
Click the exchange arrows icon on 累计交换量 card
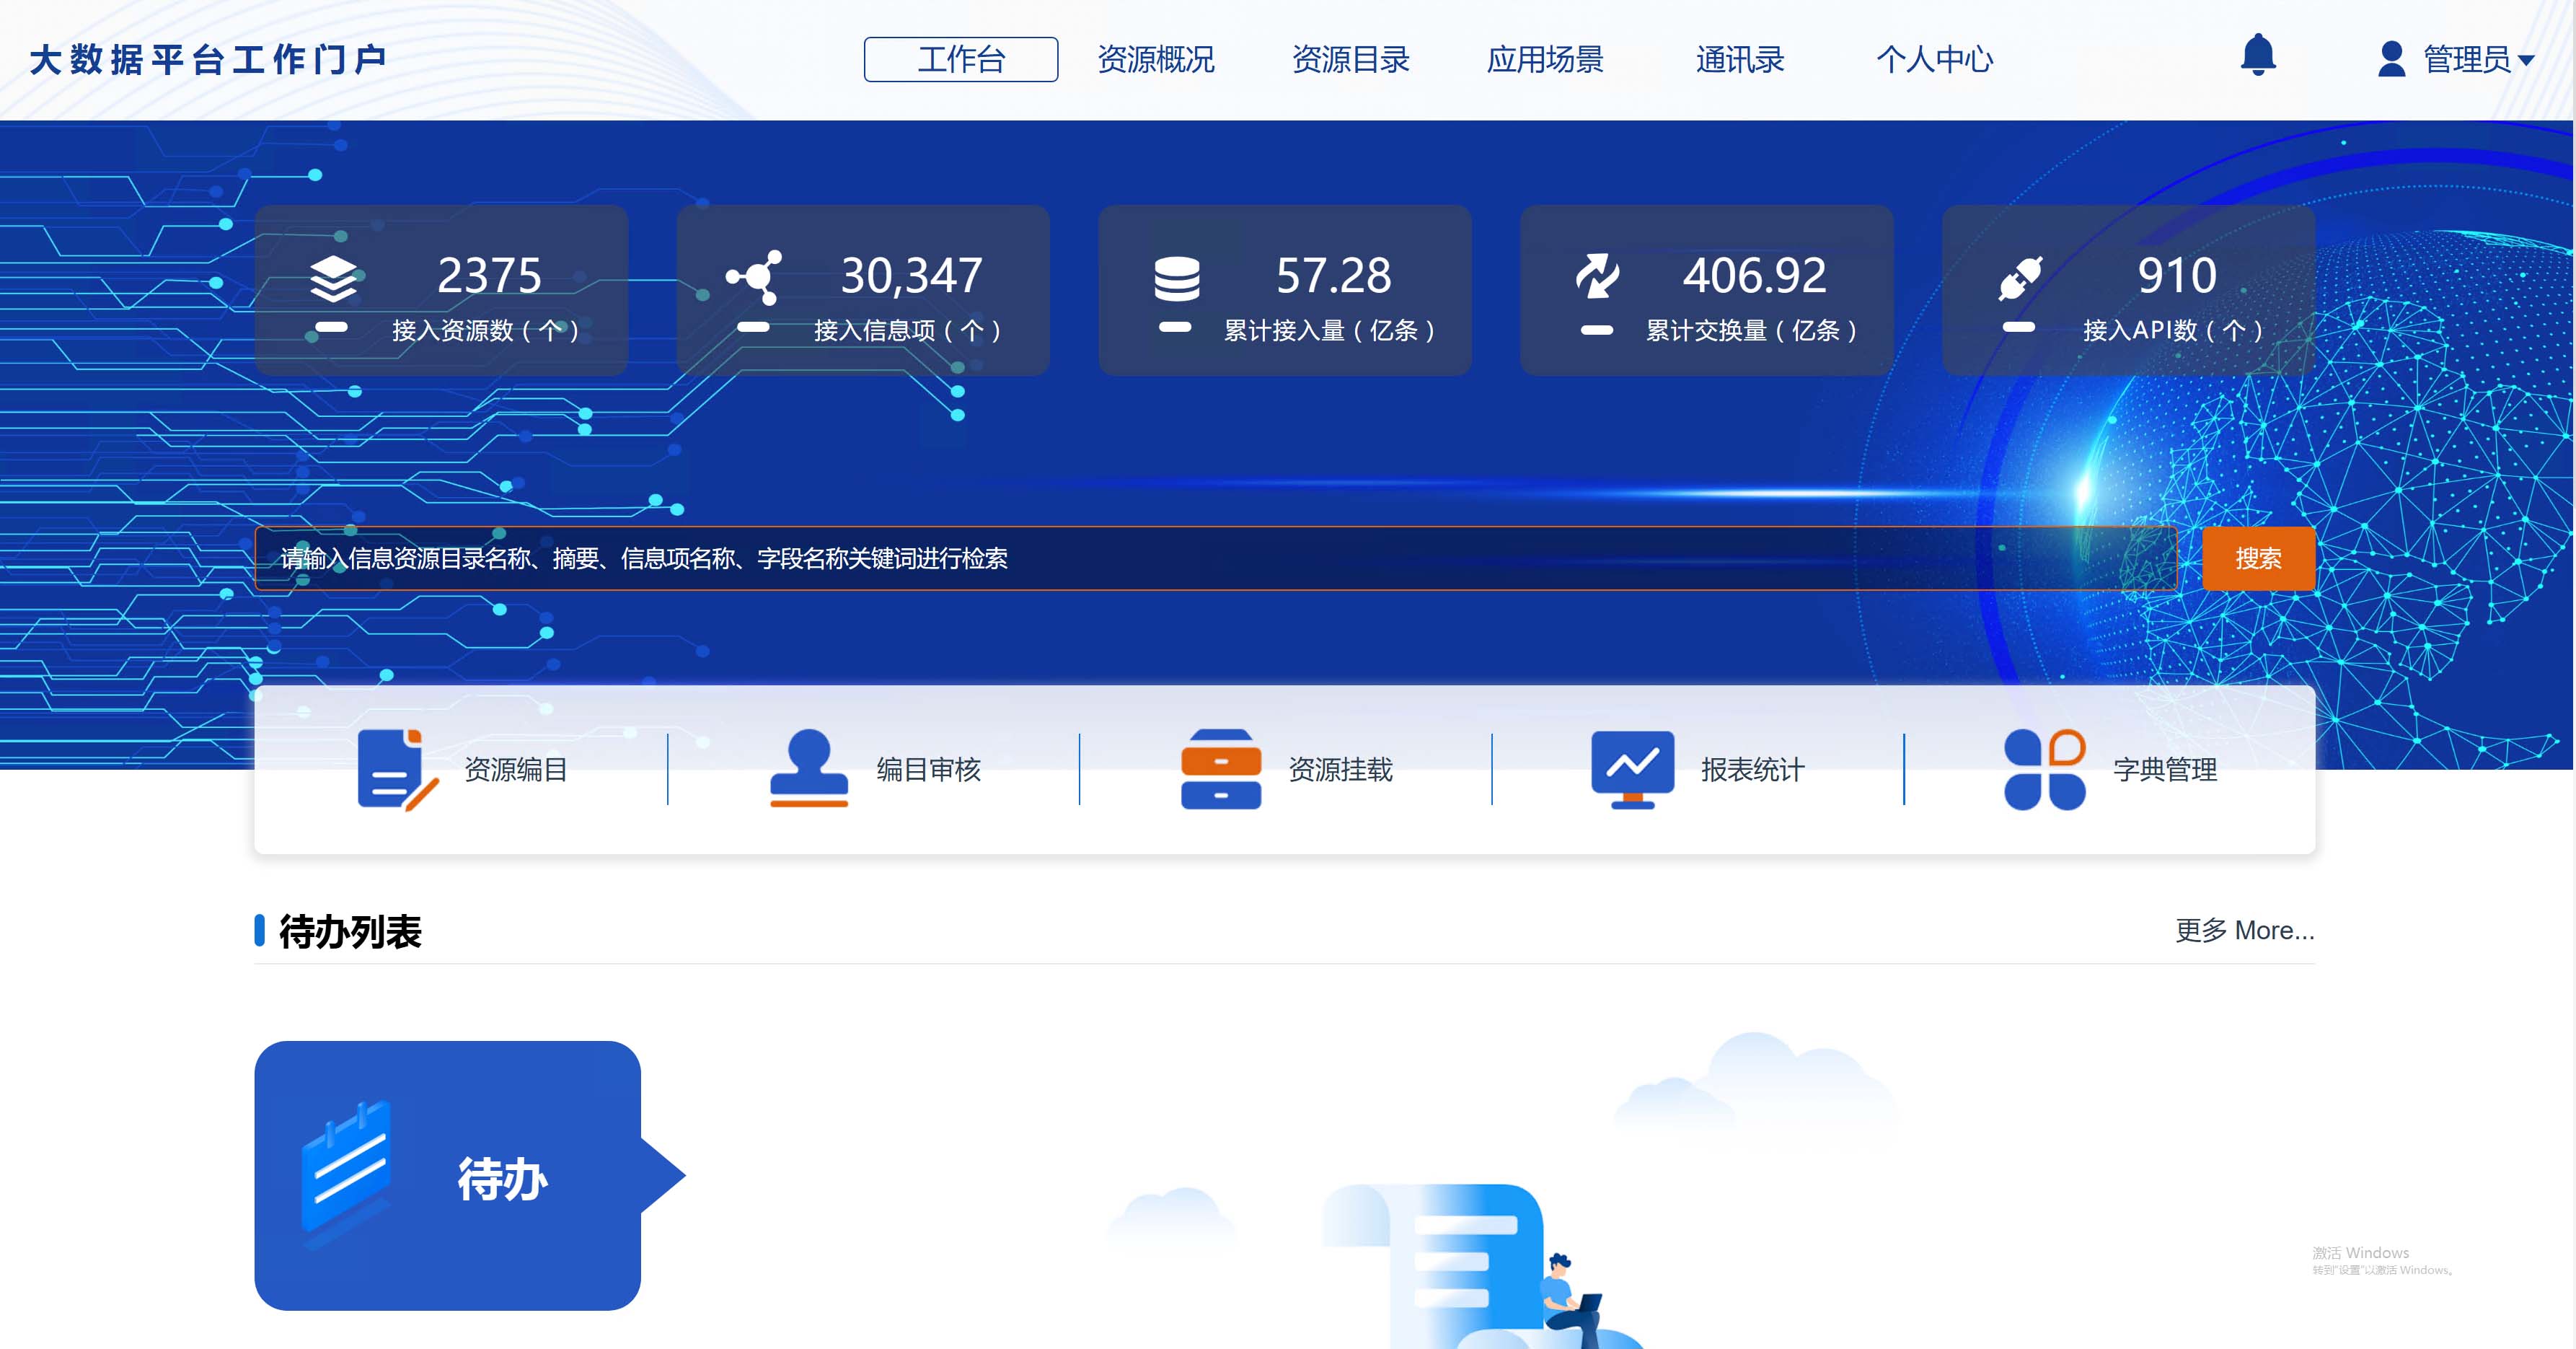click(1601, 280)
